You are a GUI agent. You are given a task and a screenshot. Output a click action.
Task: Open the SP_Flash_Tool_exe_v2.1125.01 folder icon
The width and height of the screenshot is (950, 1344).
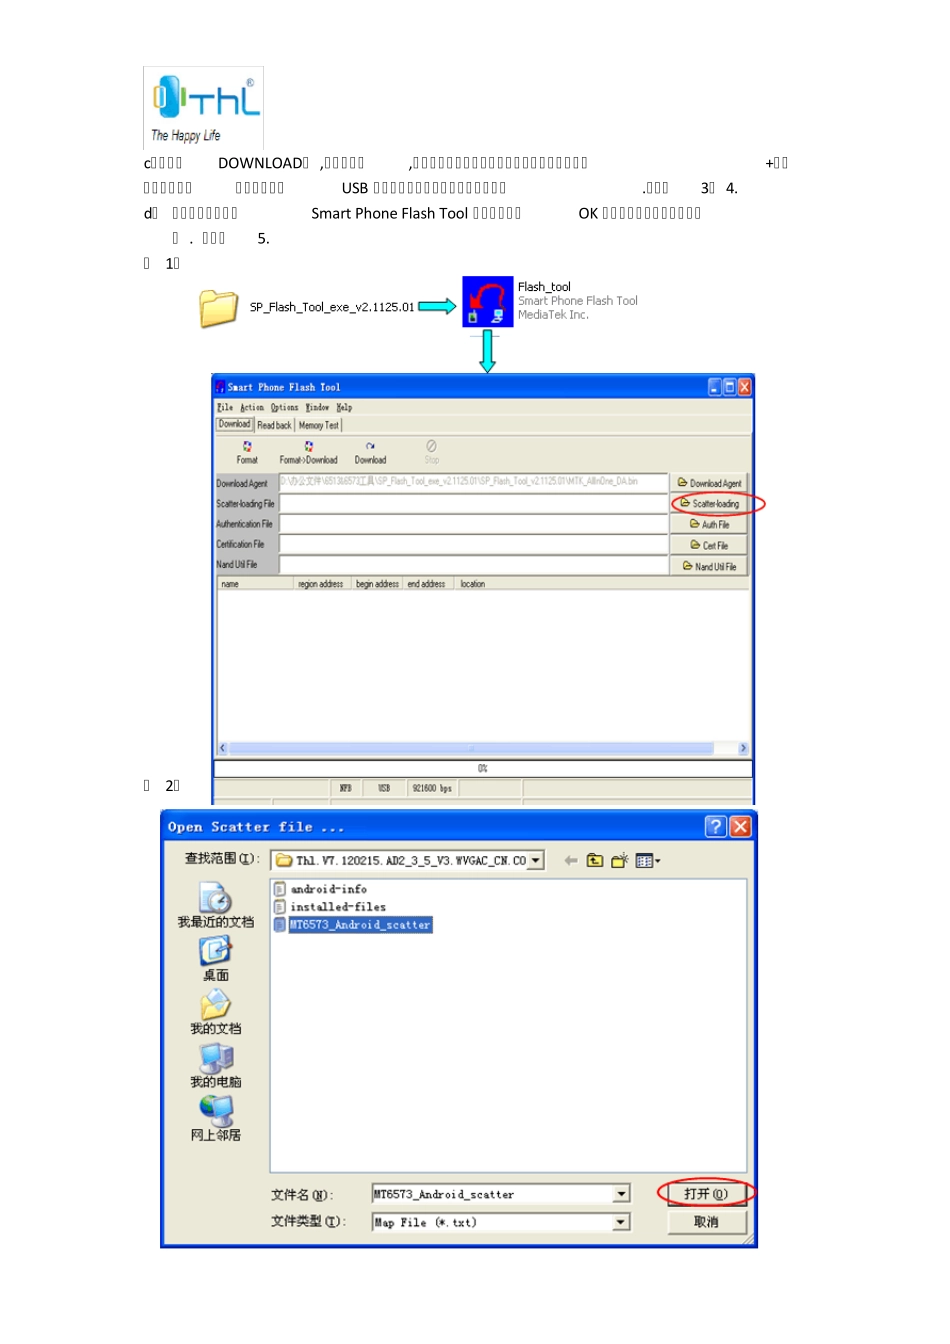click(x=218, y=308)
